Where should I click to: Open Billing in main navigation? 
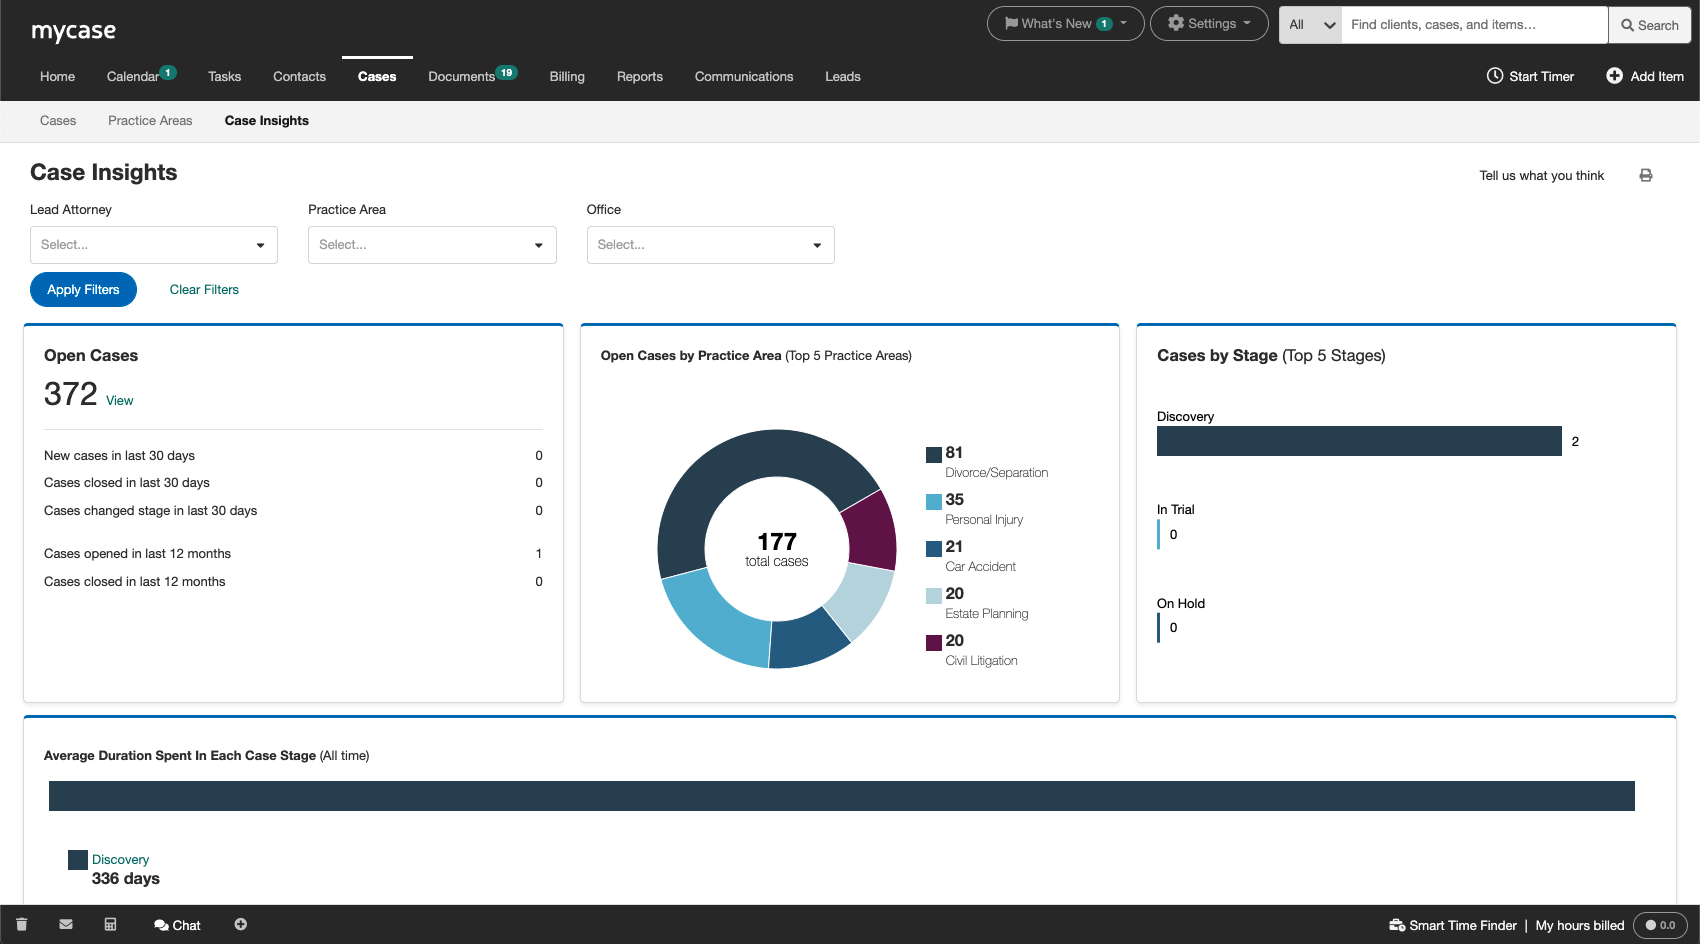tap(567, 77)
